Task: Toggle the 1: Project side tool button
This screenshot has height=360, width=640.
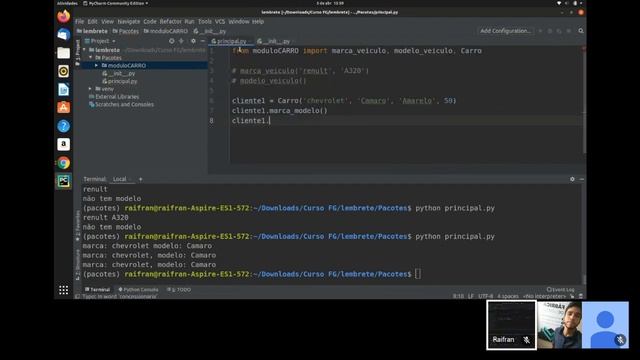Action: (x=78, y=52)
